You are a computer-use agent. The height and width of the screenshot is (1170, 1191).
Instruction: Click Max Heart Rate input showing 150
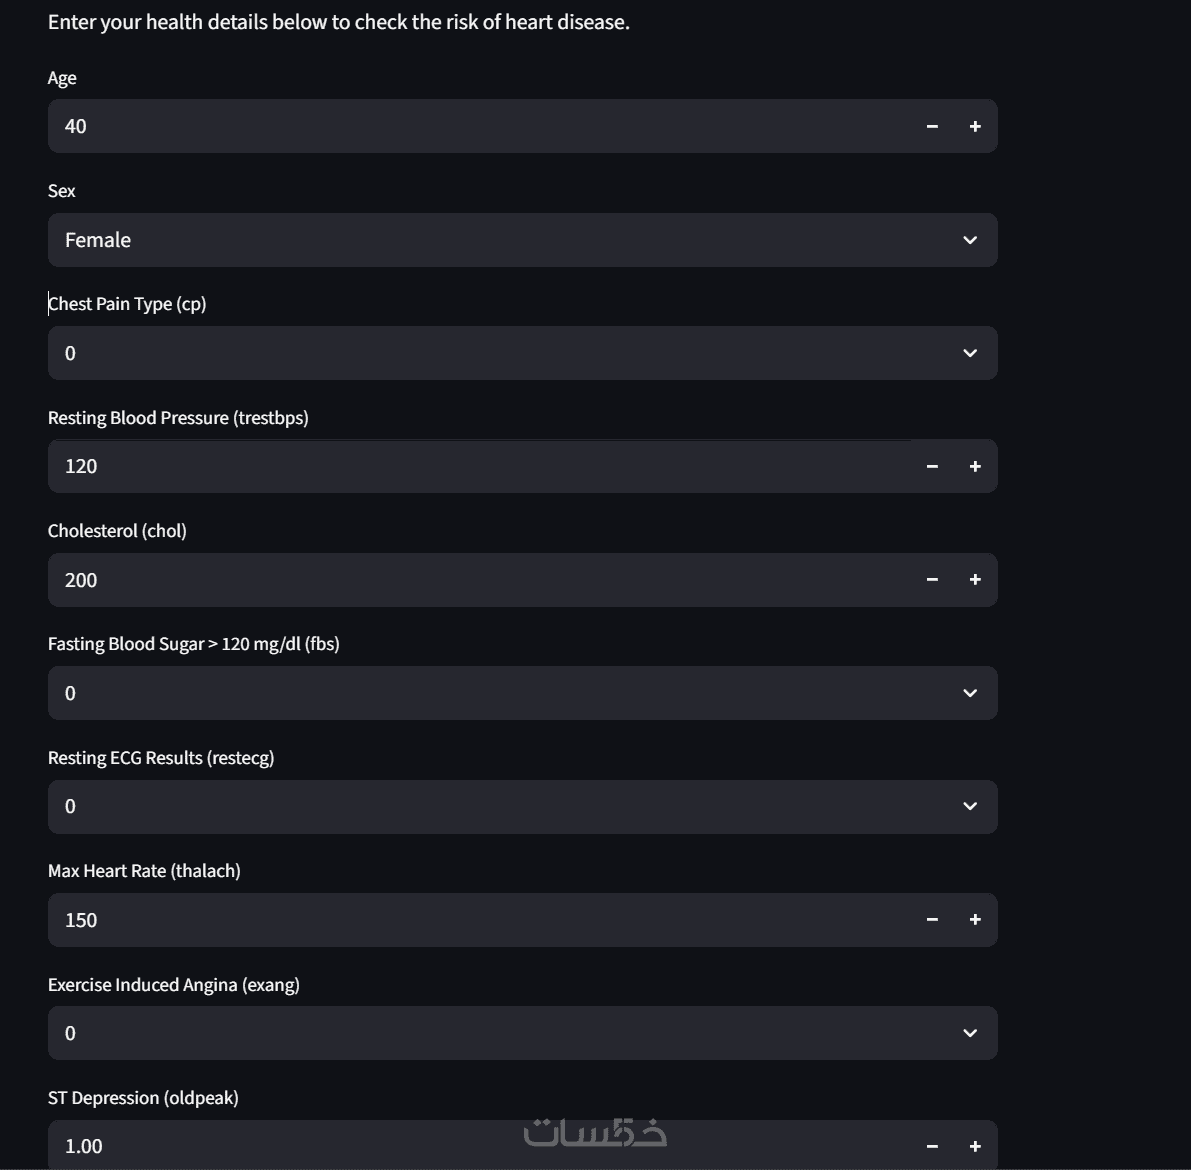coord(480,920)
